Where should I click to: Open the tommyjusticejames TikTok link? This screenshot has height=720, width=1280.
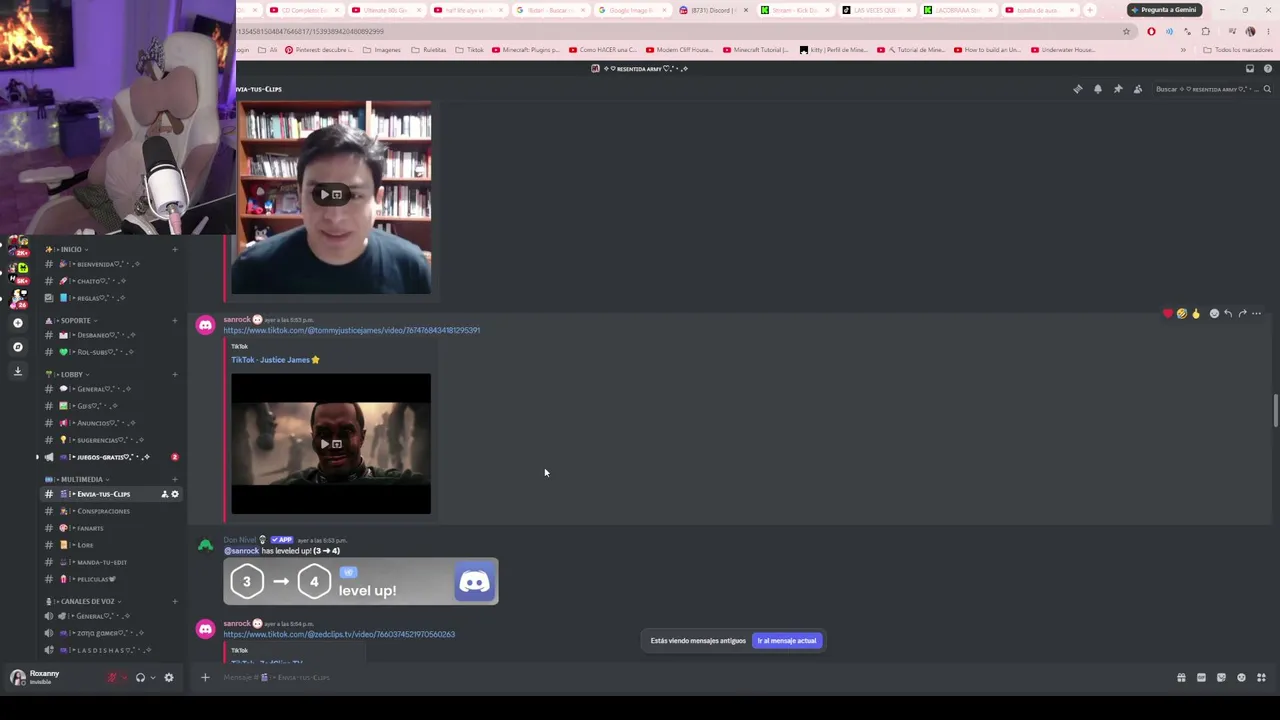[x=352, y=330]
